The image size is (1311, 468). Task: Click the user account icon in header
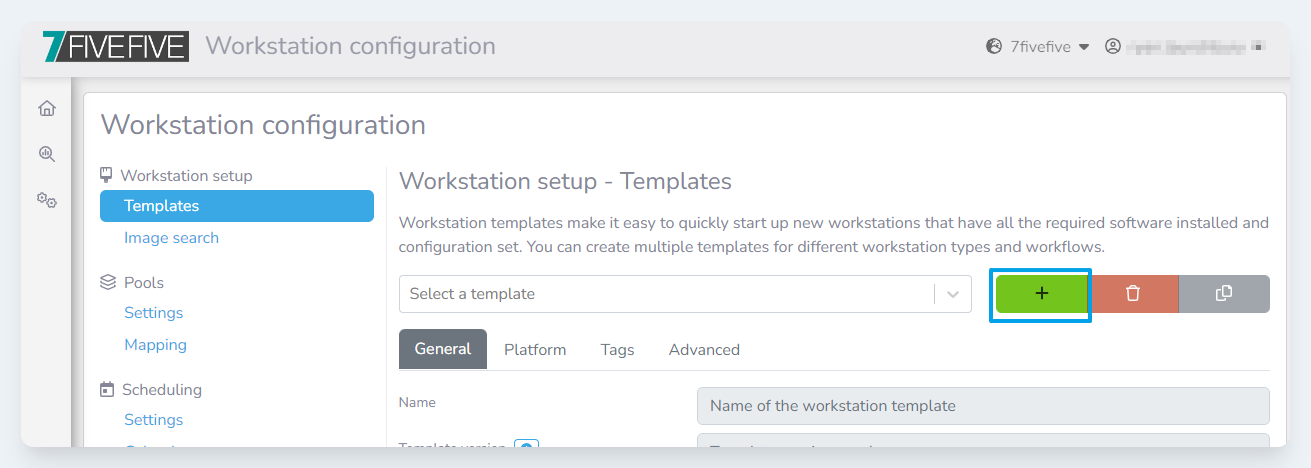click(1113, 46)
